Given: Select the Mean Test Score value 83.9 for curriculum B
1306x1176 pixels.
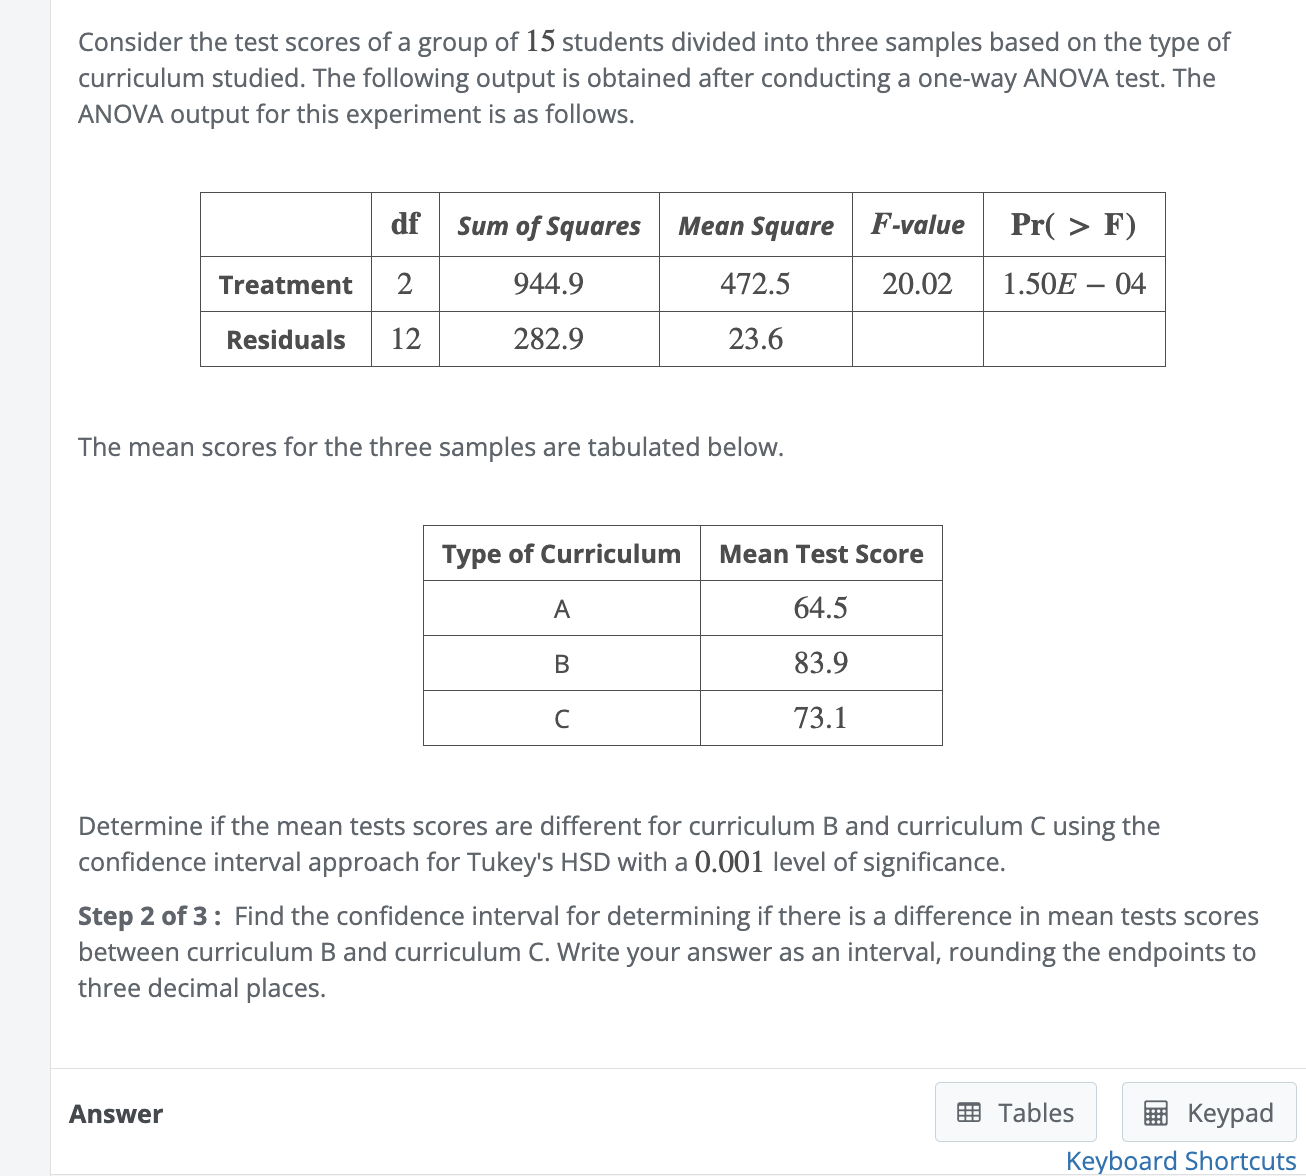Looking at the screenshot, I should coord(820,662).
